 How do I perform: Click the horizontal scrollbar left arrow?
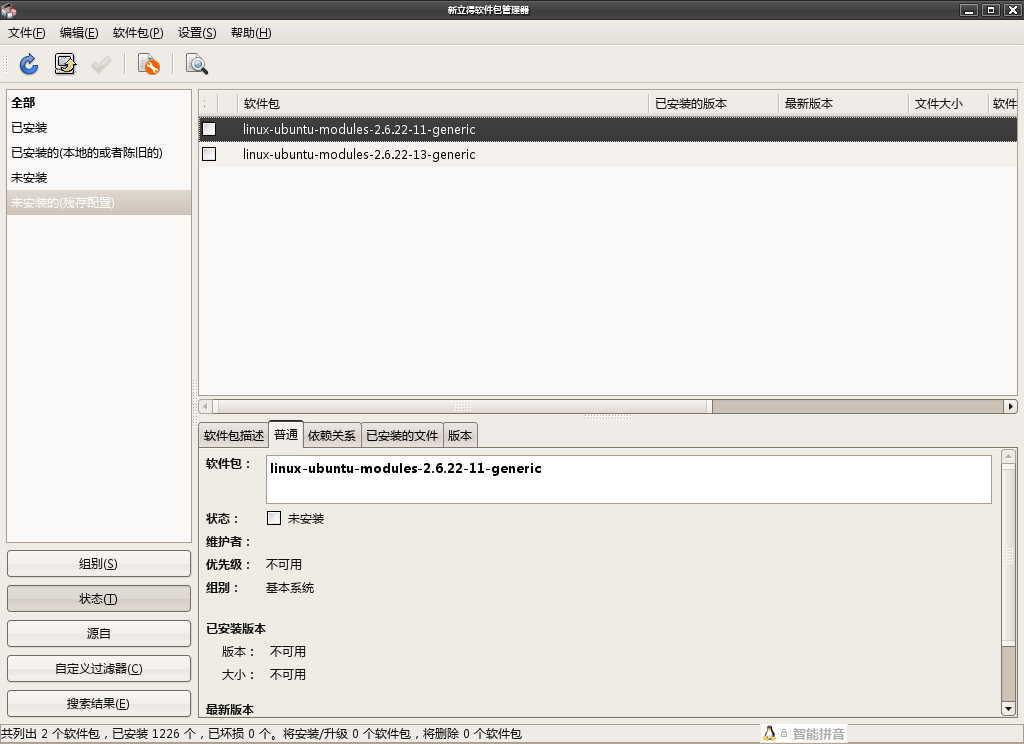pos(205,406)
